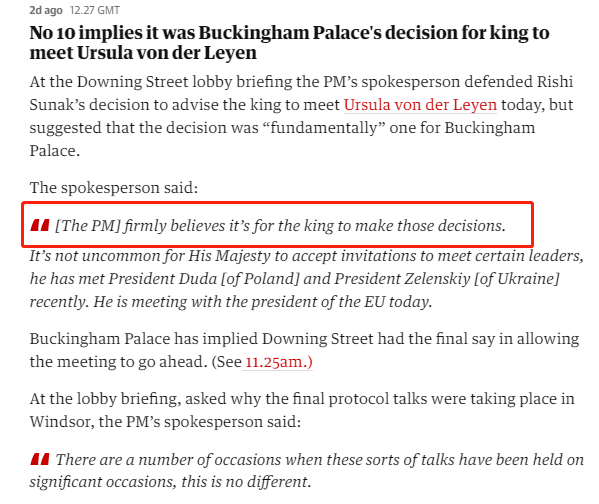This screenshot has height=504, width=599.
Task: Follow the 11.25am reference link
Action: tap(278, 361)
